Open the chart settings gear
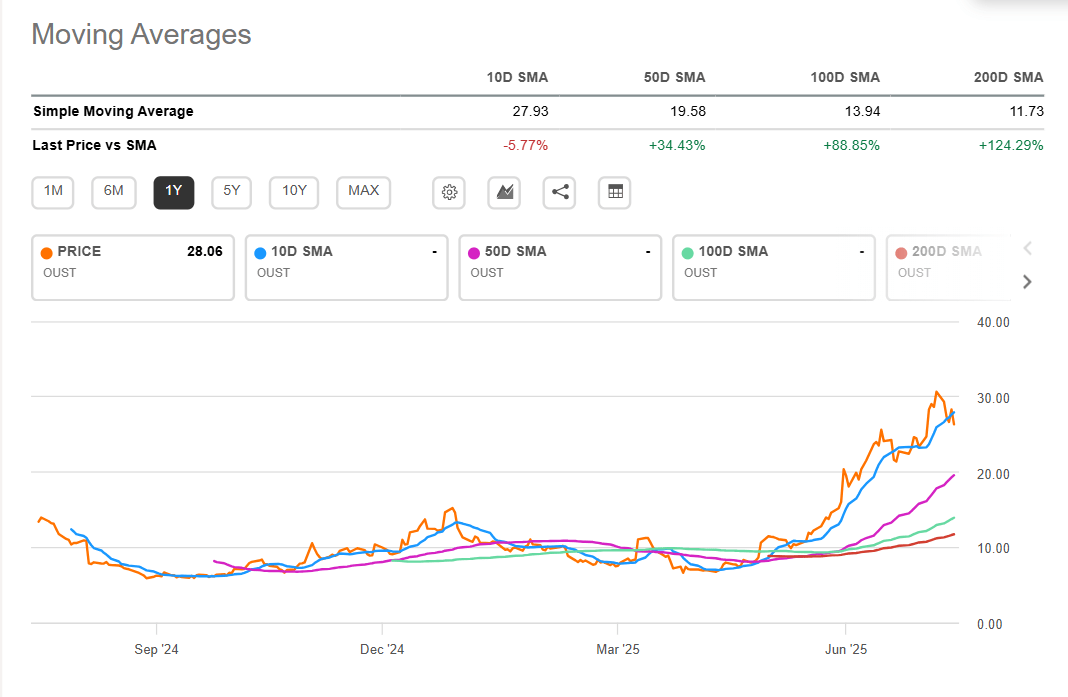Viewport: 1068px width, 697px height. tap(448, 192)
